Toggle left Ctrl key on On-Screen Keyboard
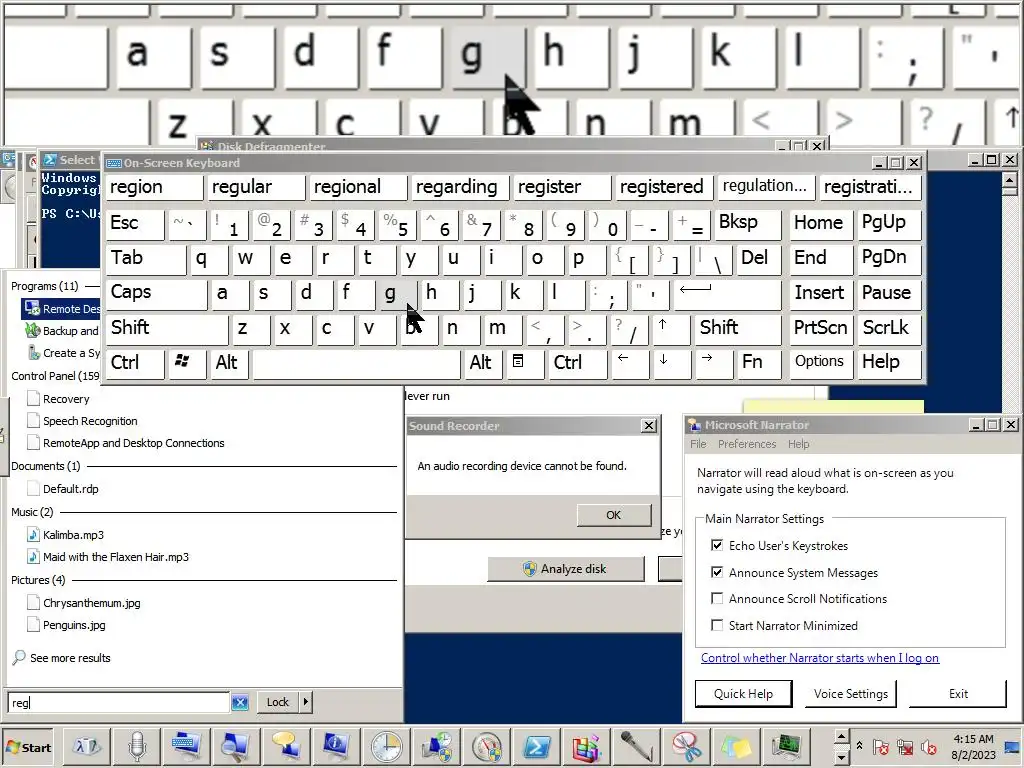Viewport: 1024px width, 768px height. pos(135,363)
